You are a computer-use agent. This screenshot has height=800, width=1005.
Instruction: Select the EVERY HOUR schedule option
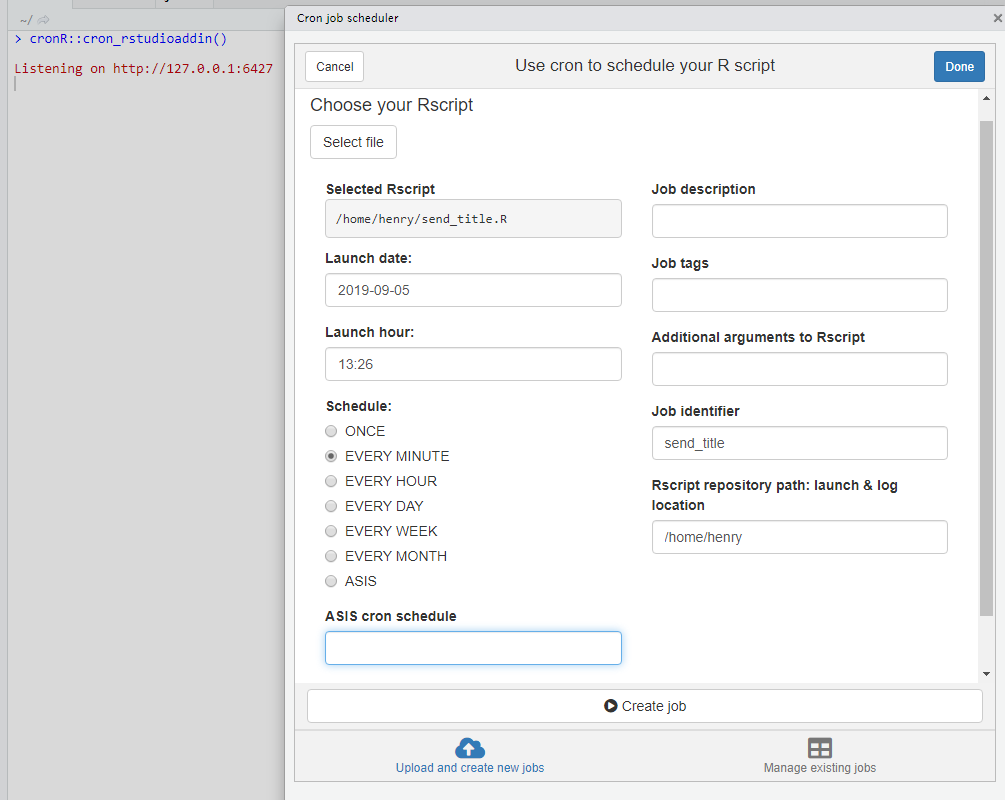tap(331, 481)
